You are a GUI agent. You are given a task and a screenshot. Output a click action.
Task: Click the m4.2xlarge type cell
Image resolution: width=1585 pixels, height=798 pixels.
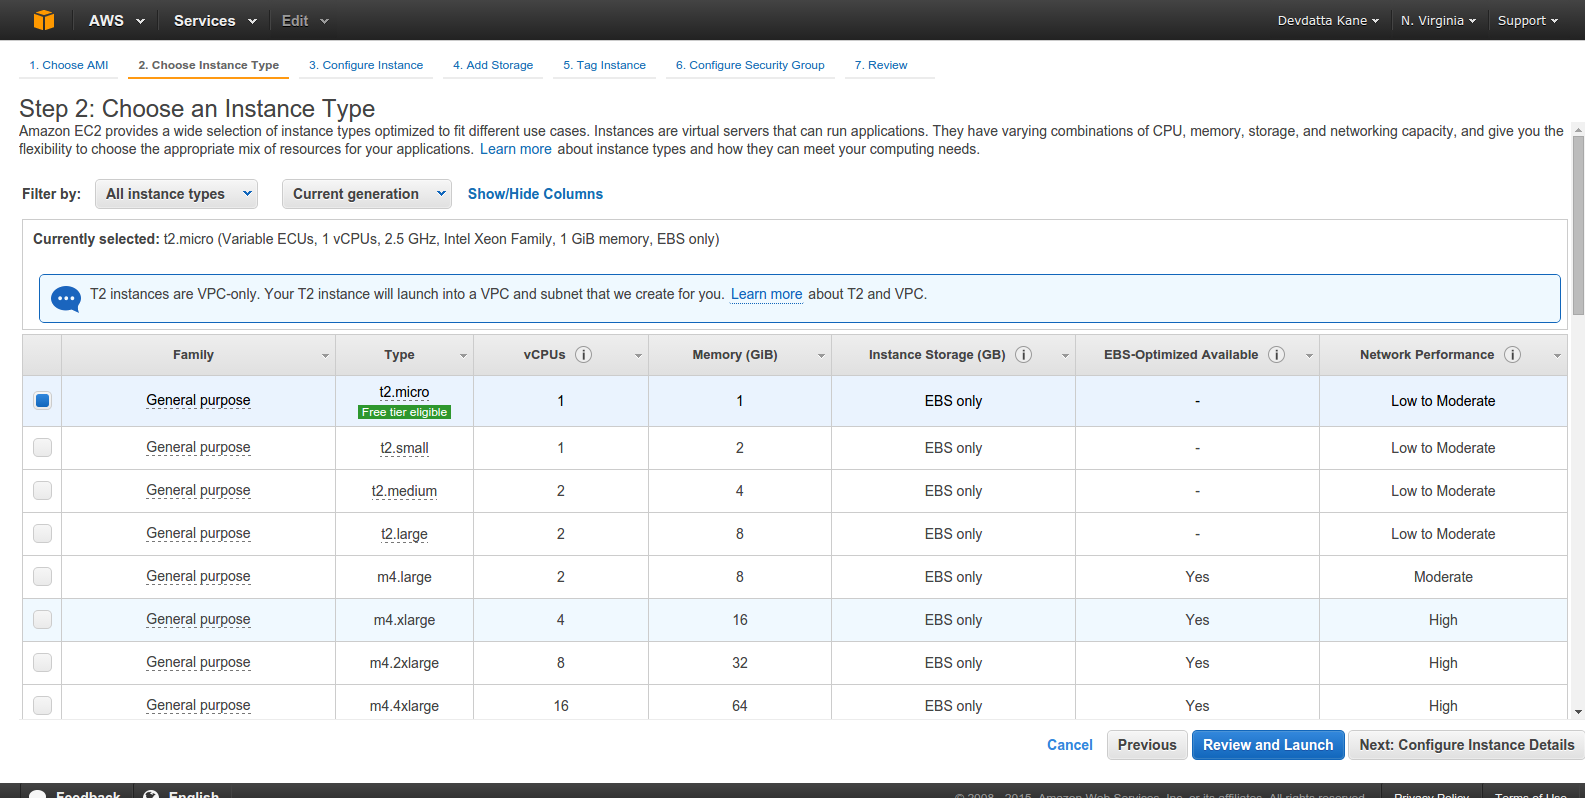tap(404, 663)
